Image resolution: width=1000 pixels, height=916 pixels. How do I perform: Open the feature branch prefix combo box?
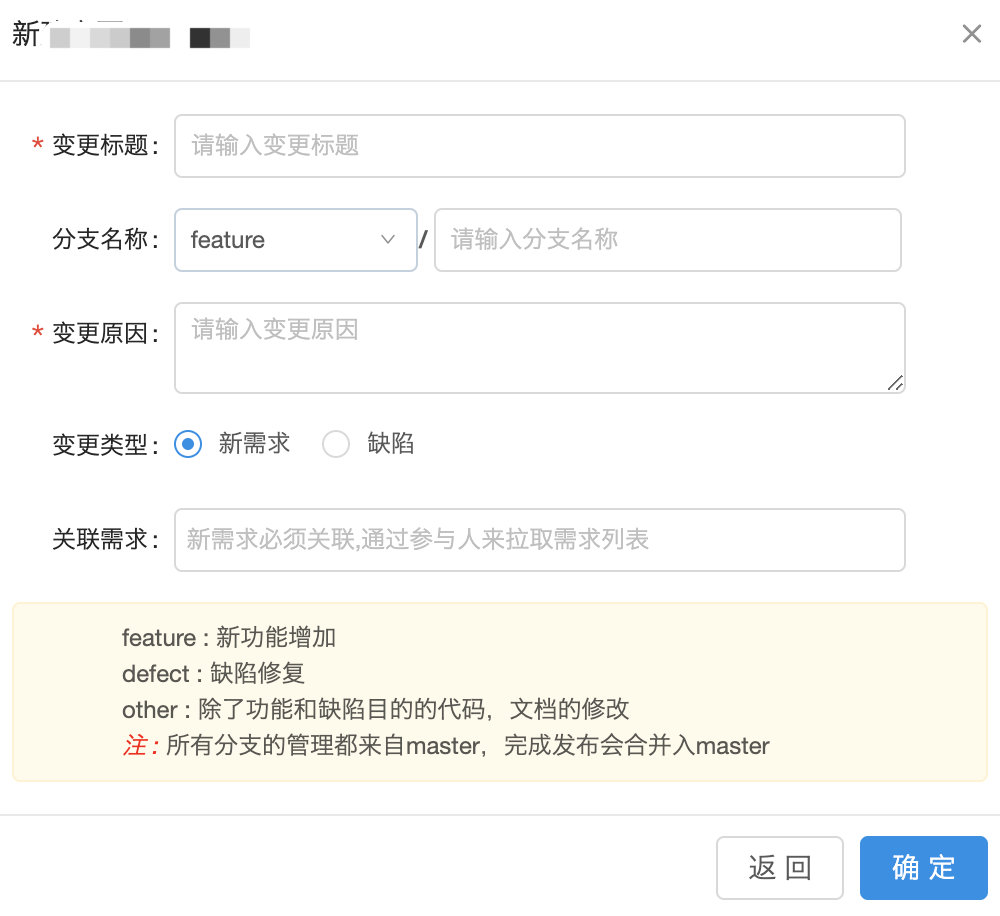[295, 240]
